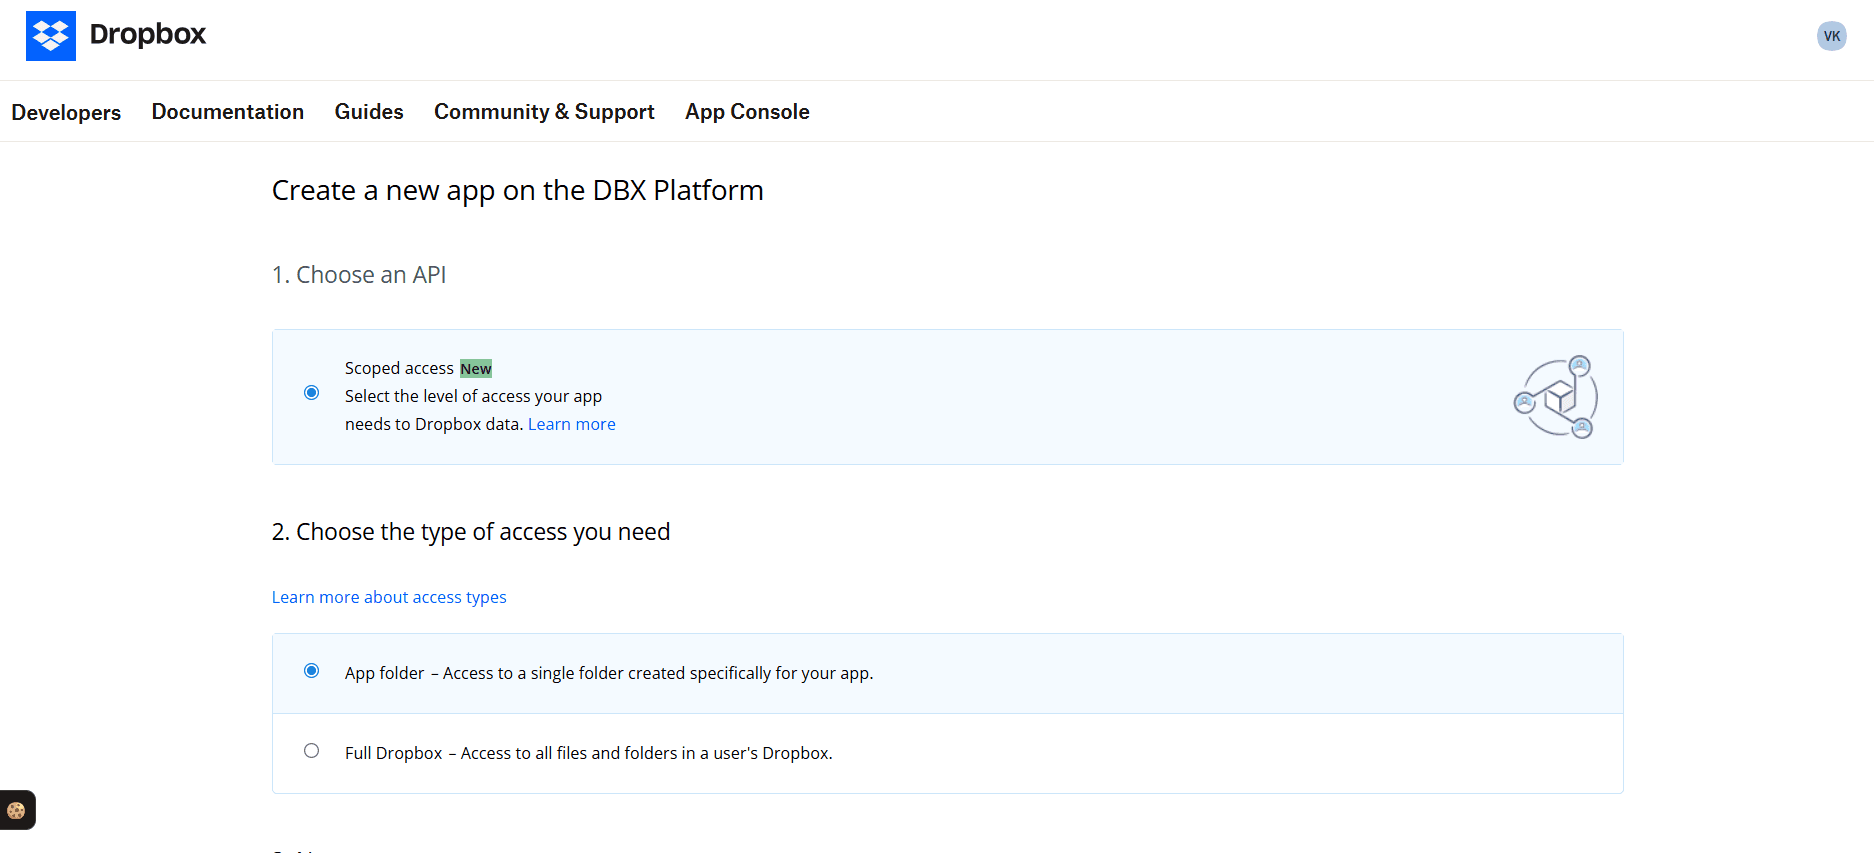Click the 'Scoped access' label text
Image resolution: width=1874 pixels, height=853 pixels.
click(x=399, y=368)
